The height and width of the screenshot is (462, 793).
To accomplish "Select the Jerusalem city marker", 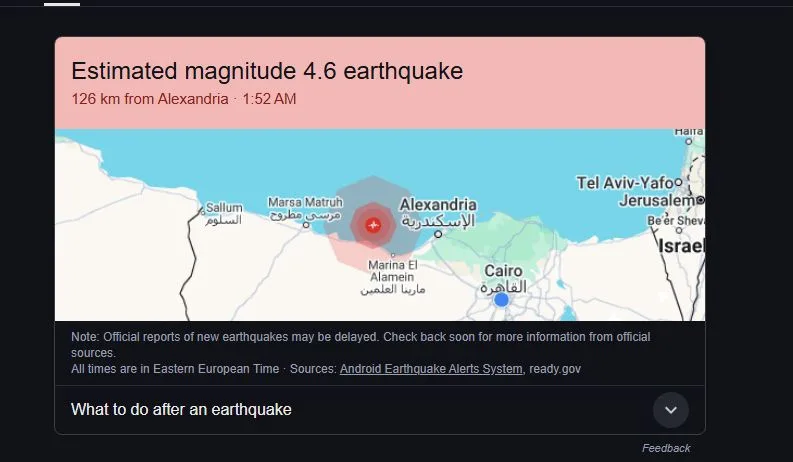I will pyautogui.click(x=700, y=200).
